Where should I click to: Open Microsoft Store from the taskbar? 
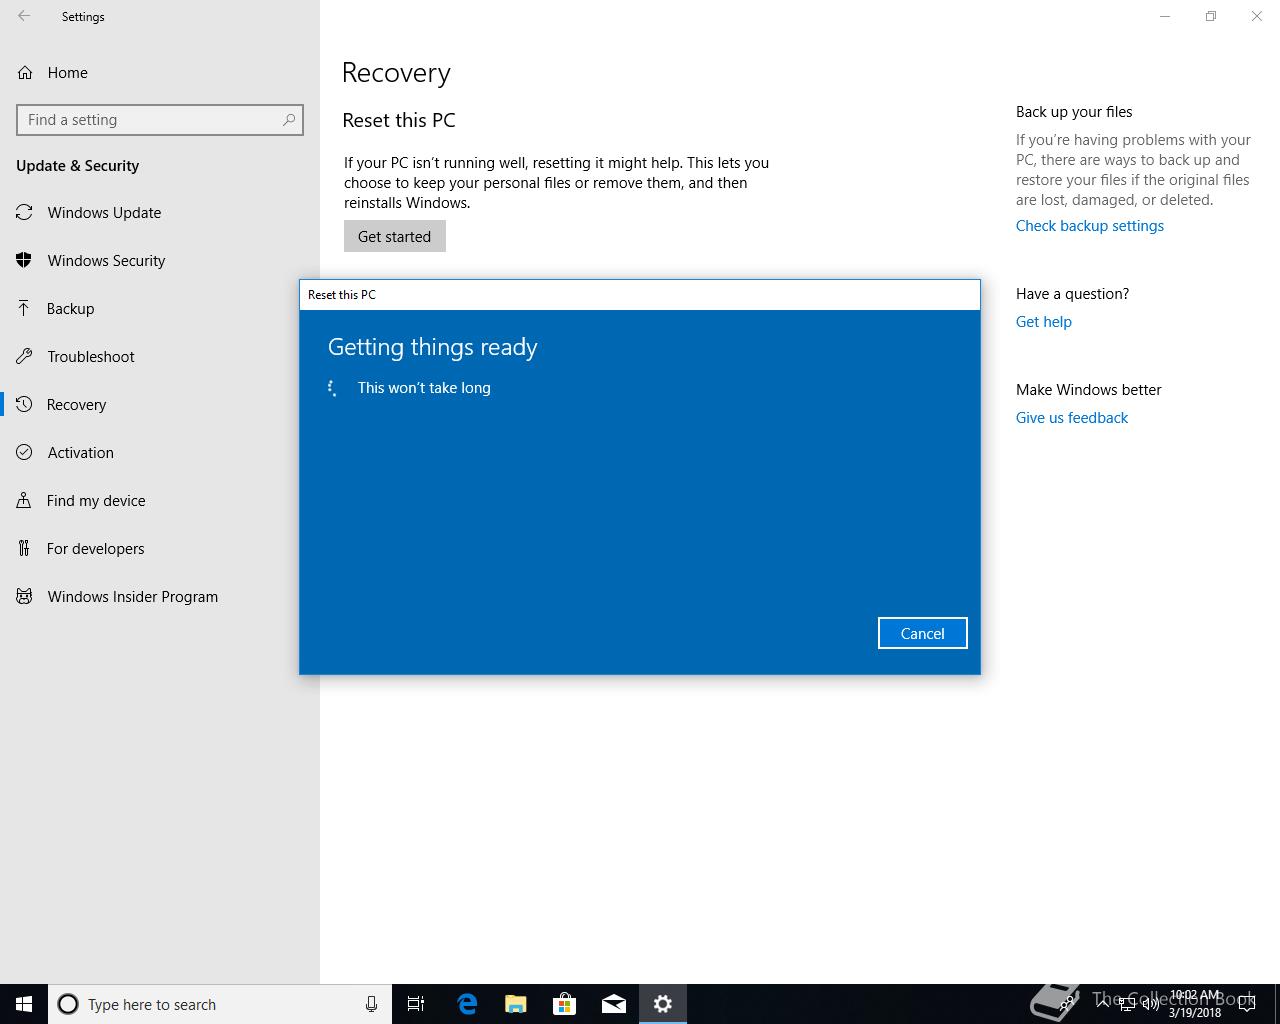pyautogui.click(x=565, y=1004)
